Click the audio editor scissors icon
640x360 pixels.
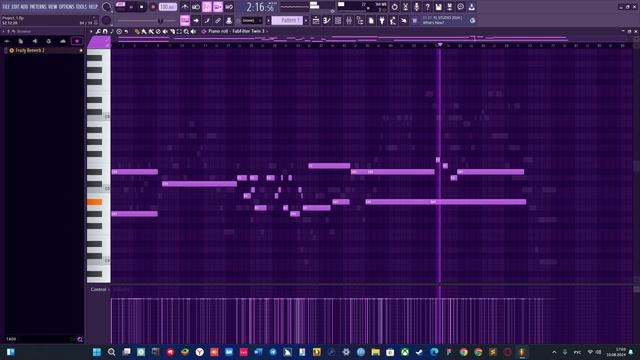click(x=405, y=7)
